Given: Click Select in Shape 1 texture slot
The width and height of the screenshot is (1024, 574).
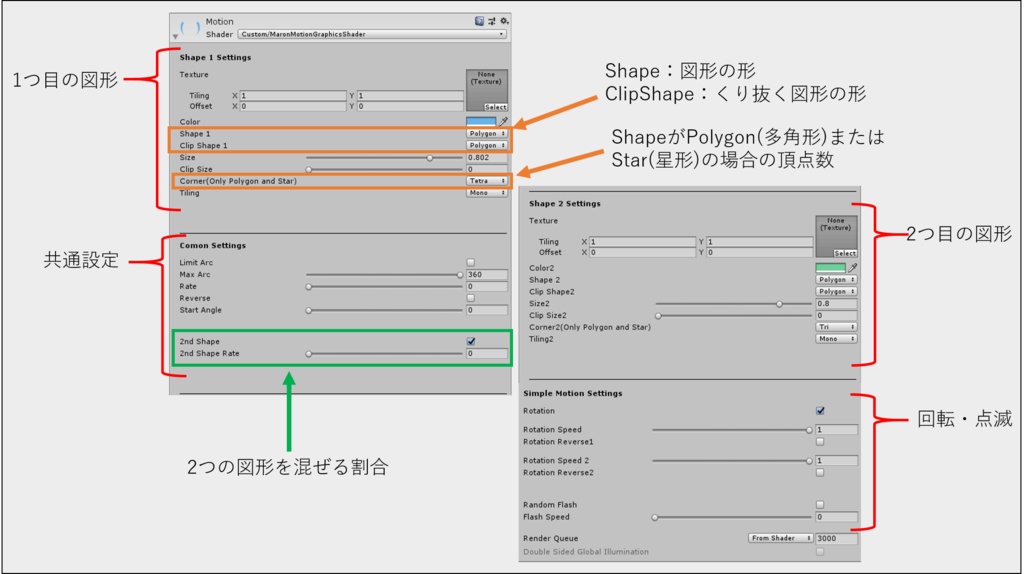Looking at the screenshot, I should point(496,106).
